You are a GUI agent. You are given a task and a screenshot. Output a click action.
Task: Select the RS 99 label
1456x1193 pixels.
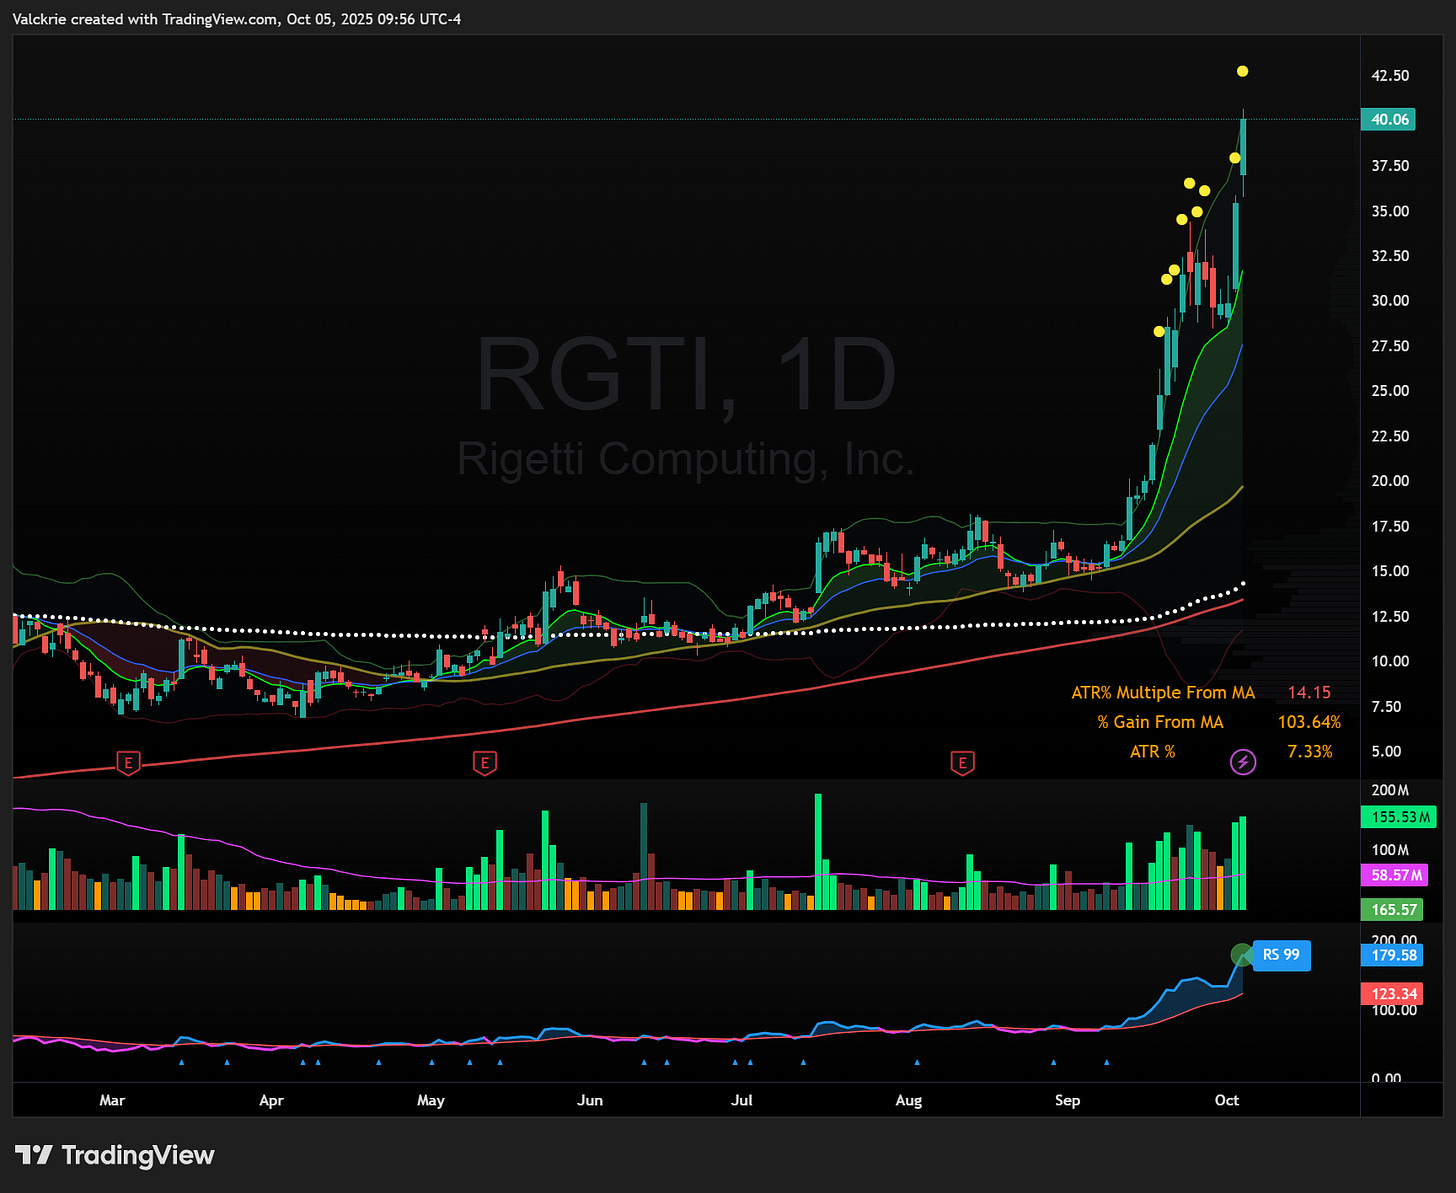(x=1281, y=955)
